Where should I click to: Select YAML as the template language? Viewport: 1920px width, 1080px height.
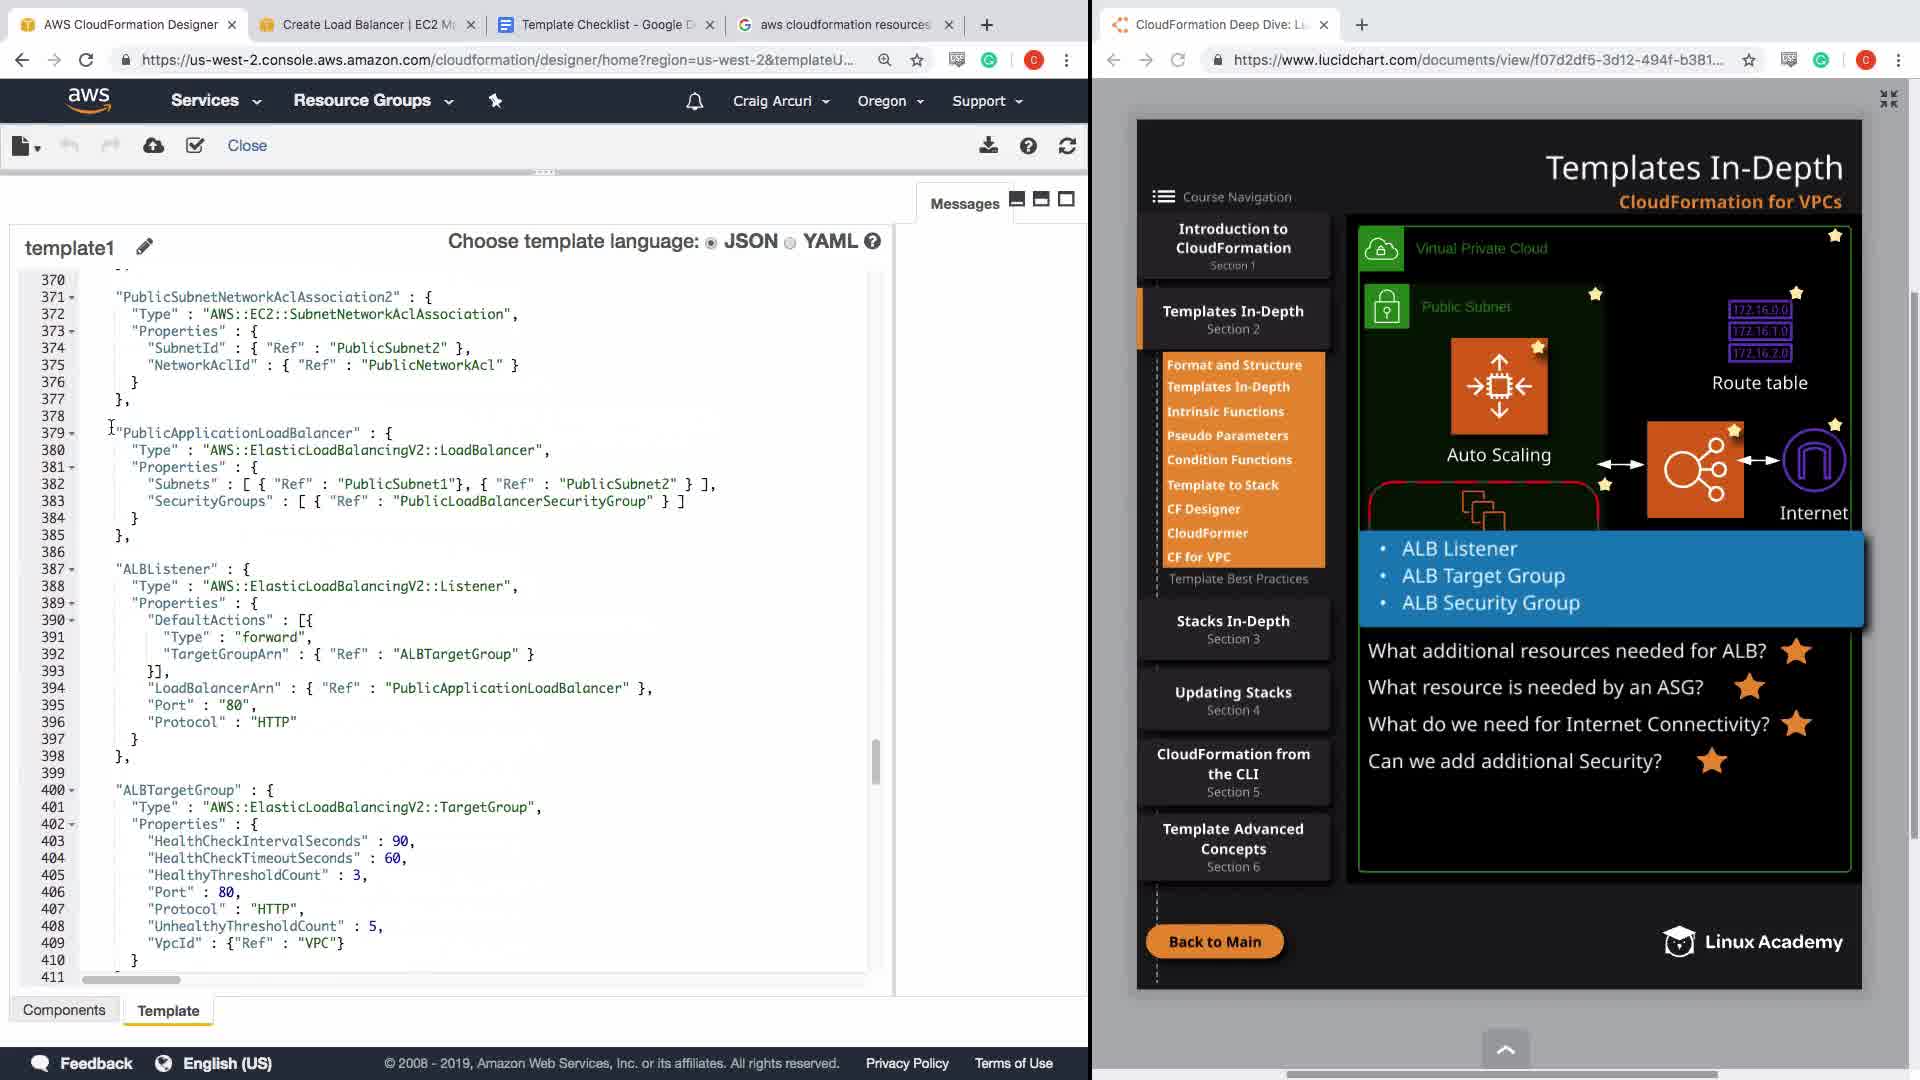pyautogui.click(x=790, y=243)
